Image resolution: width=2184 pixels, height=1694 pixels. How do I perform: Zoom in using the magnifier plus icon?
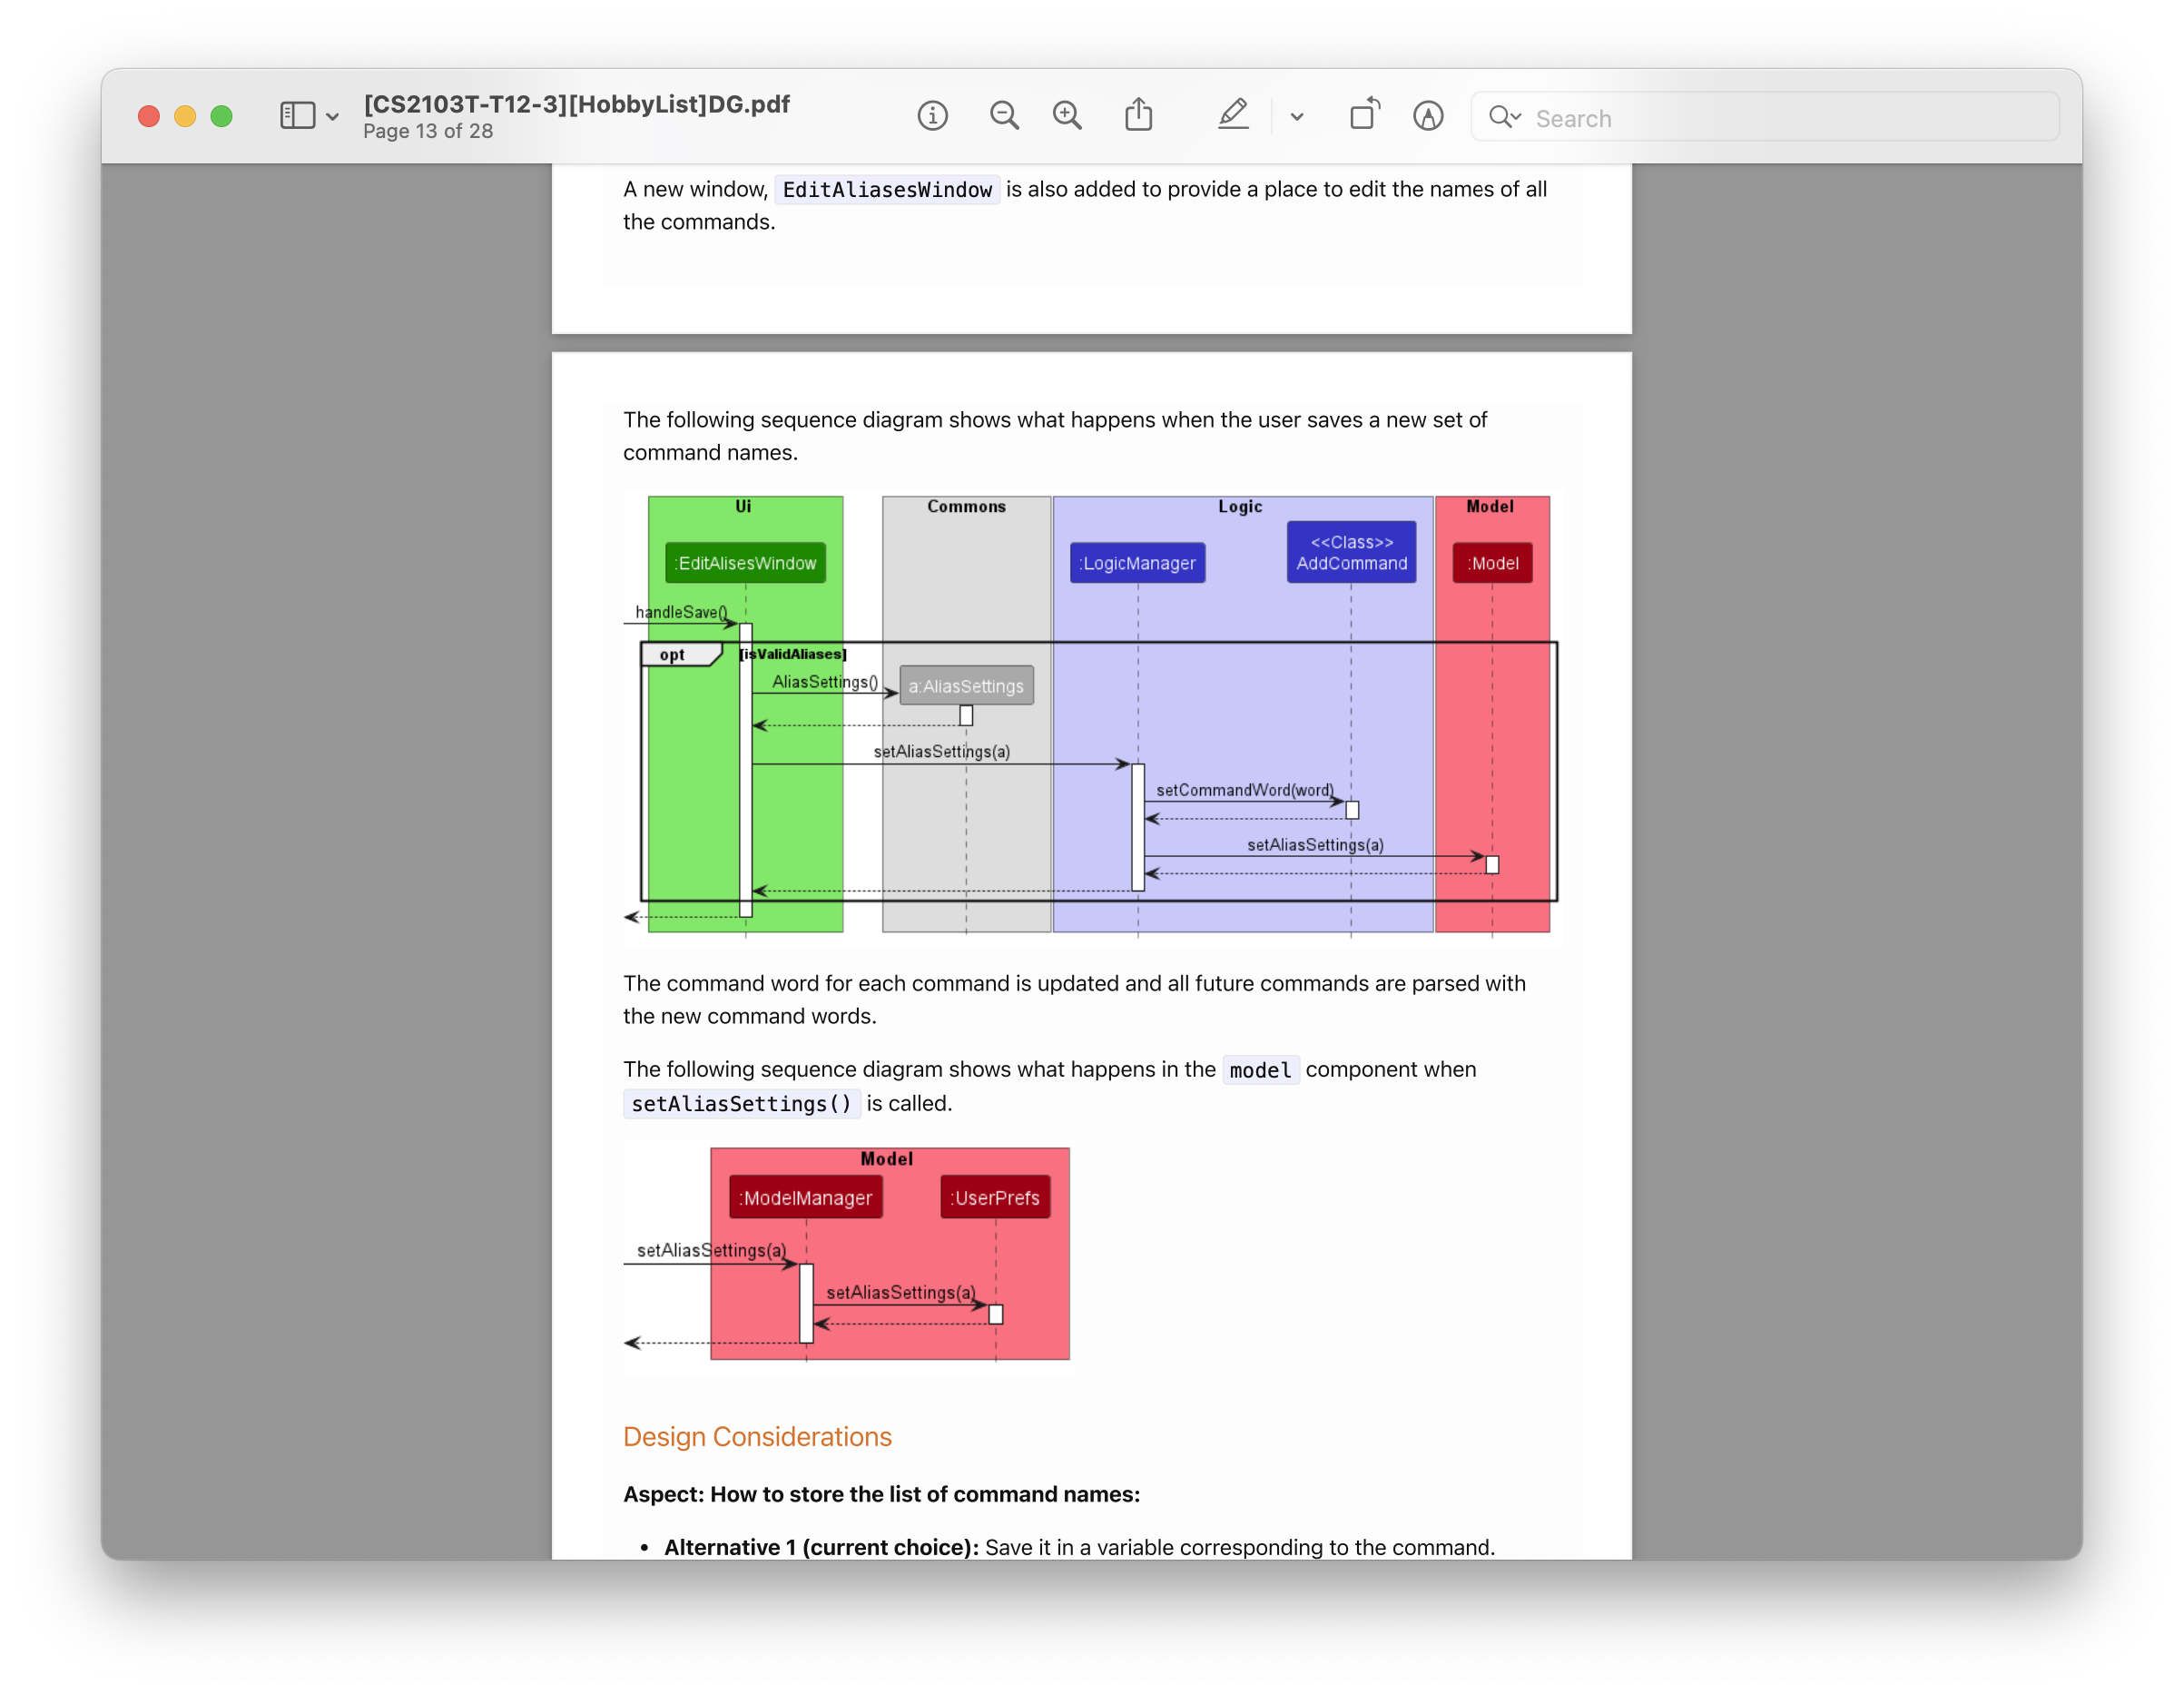(x=1067, y=116)
